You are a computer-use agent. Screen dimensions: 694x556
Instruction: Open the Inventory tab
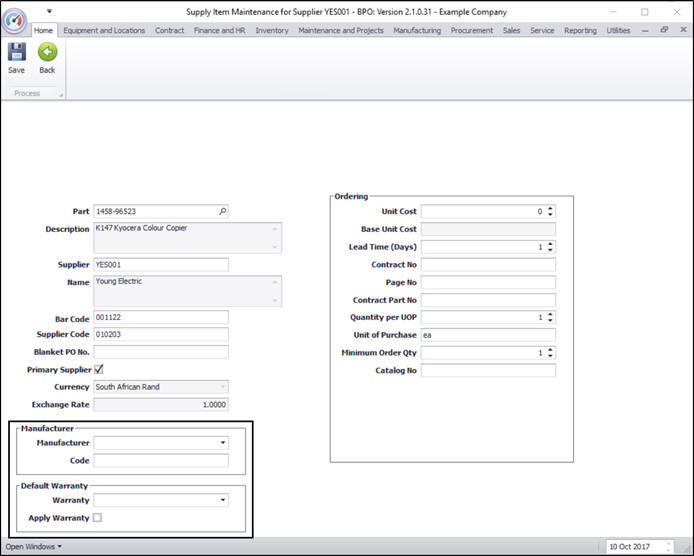[x=272, y=30]
